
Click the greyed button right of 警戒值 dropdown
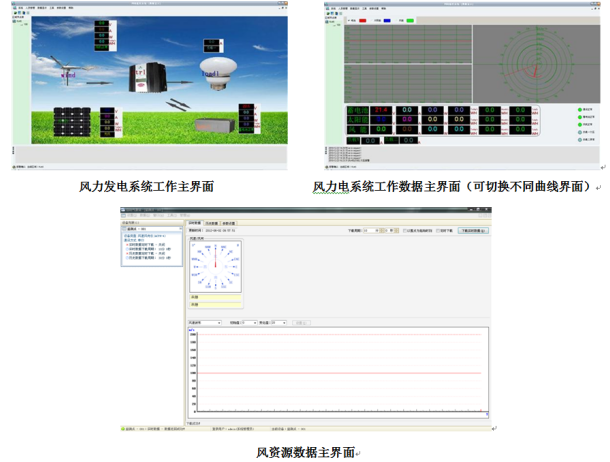(302, 323)
